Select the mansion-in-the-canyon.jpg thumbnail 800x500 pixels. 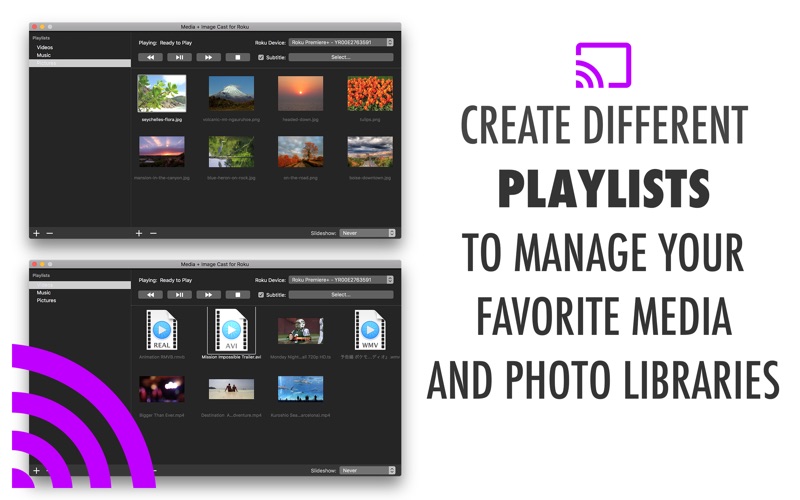162,152
